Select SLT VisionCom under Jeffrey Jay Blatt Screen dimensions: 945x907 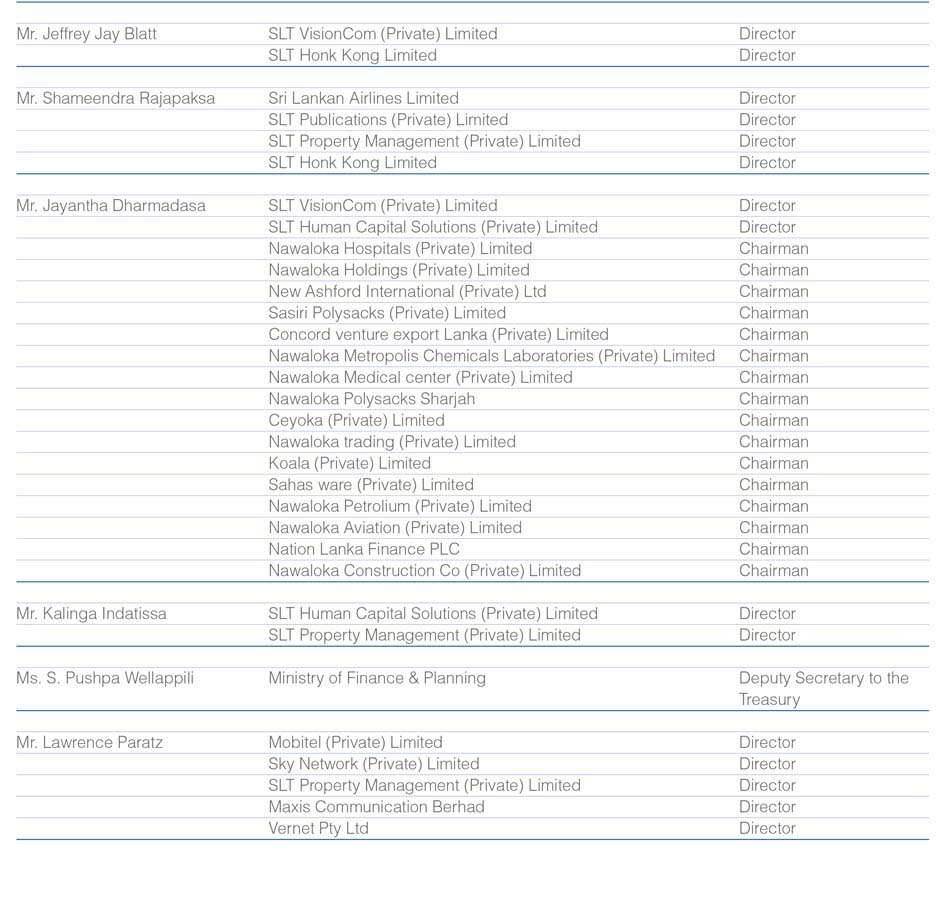[x=383, y=34]
